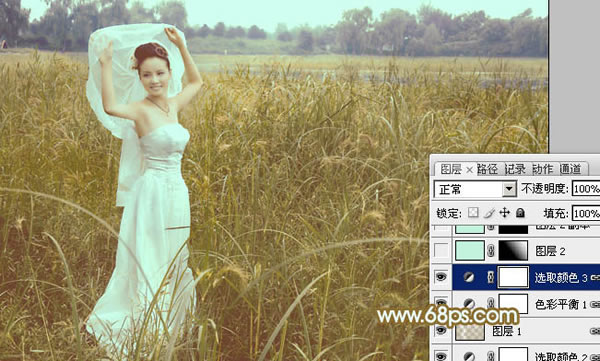Open 记录 history tab
Image resolution: width=600 pixels, height=361 pixels.
click(x=515, y=169)
